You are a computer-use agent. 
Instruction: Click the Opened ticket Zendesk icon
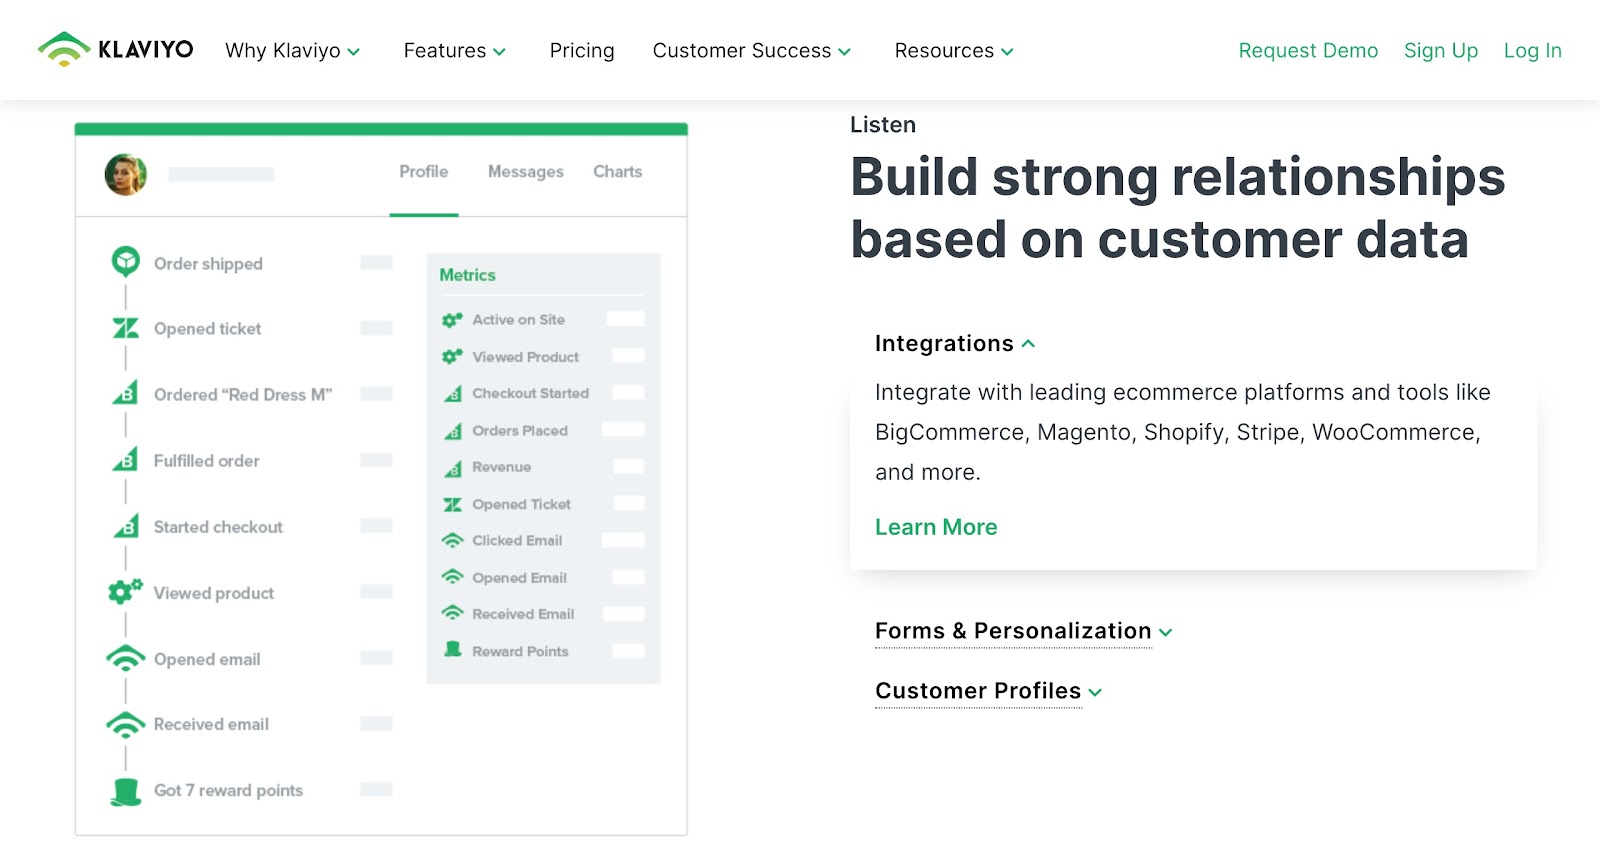[x=126, y=328]
